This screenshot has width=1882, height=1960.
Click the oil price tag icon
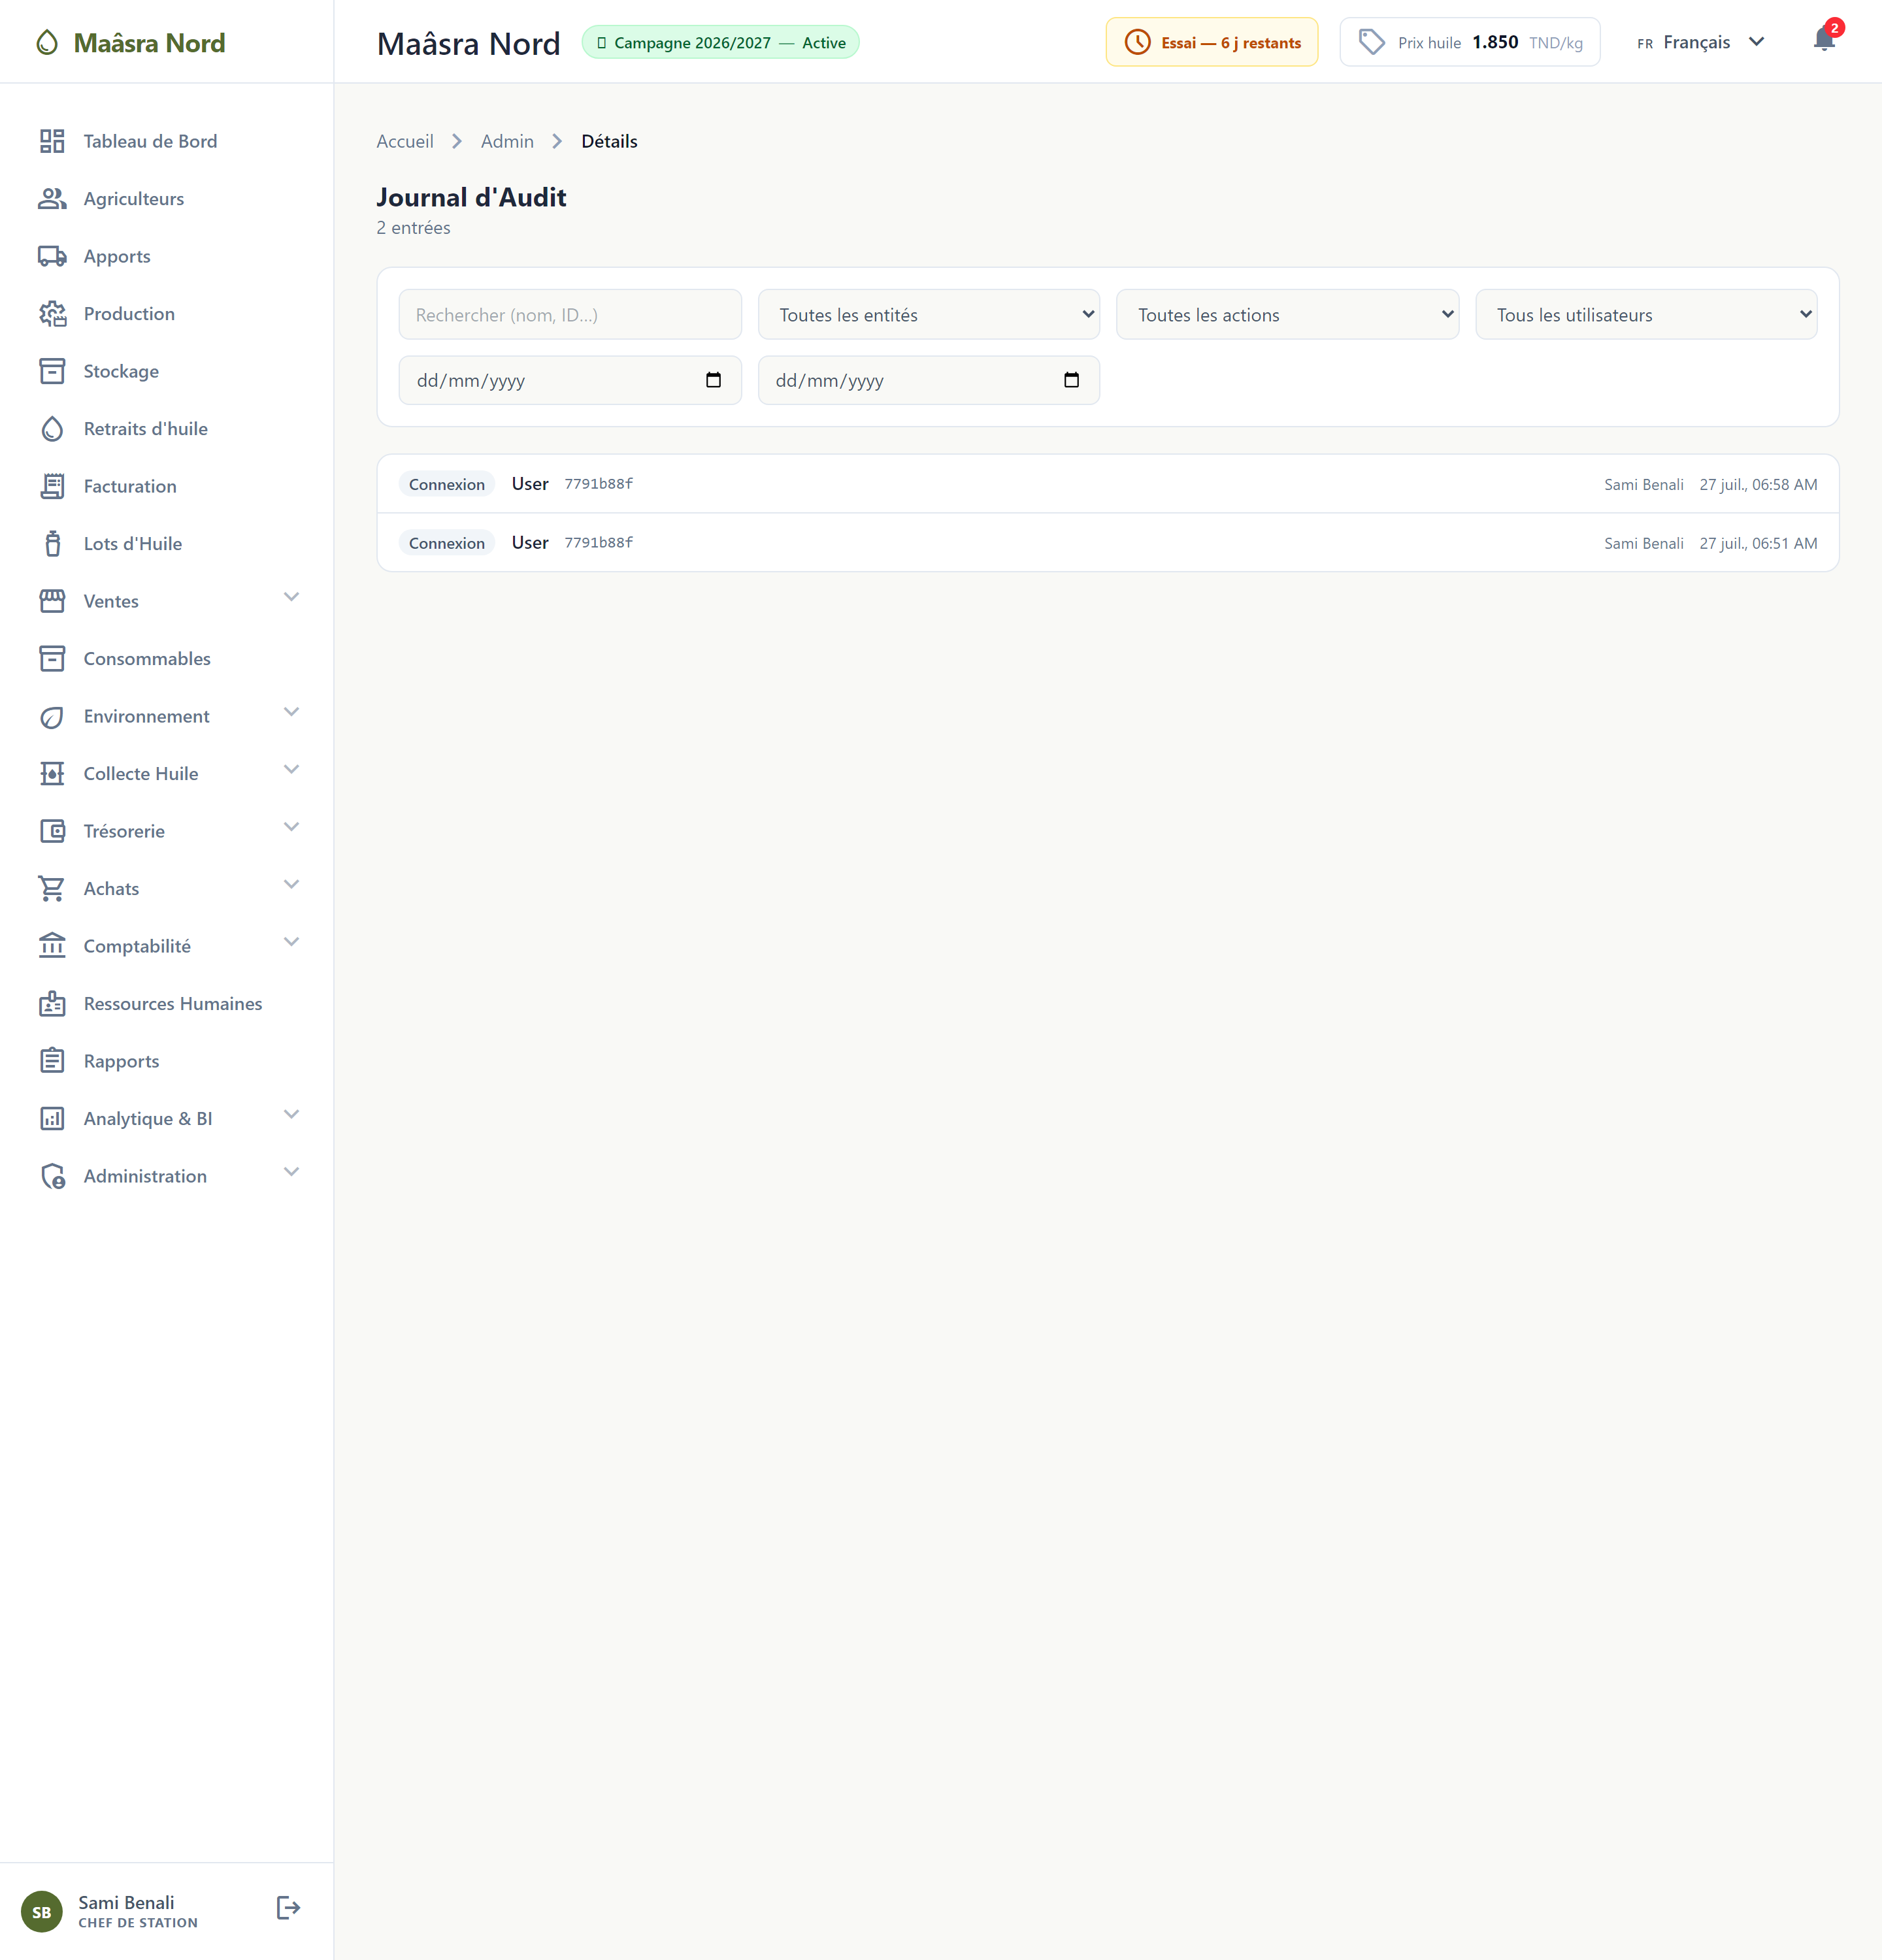(1372, 42)
